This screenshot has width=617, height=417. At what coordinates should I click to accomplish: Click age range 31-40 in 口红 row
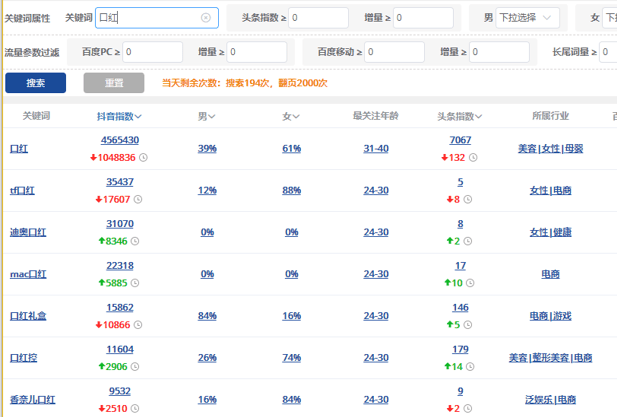pos(376,149)
